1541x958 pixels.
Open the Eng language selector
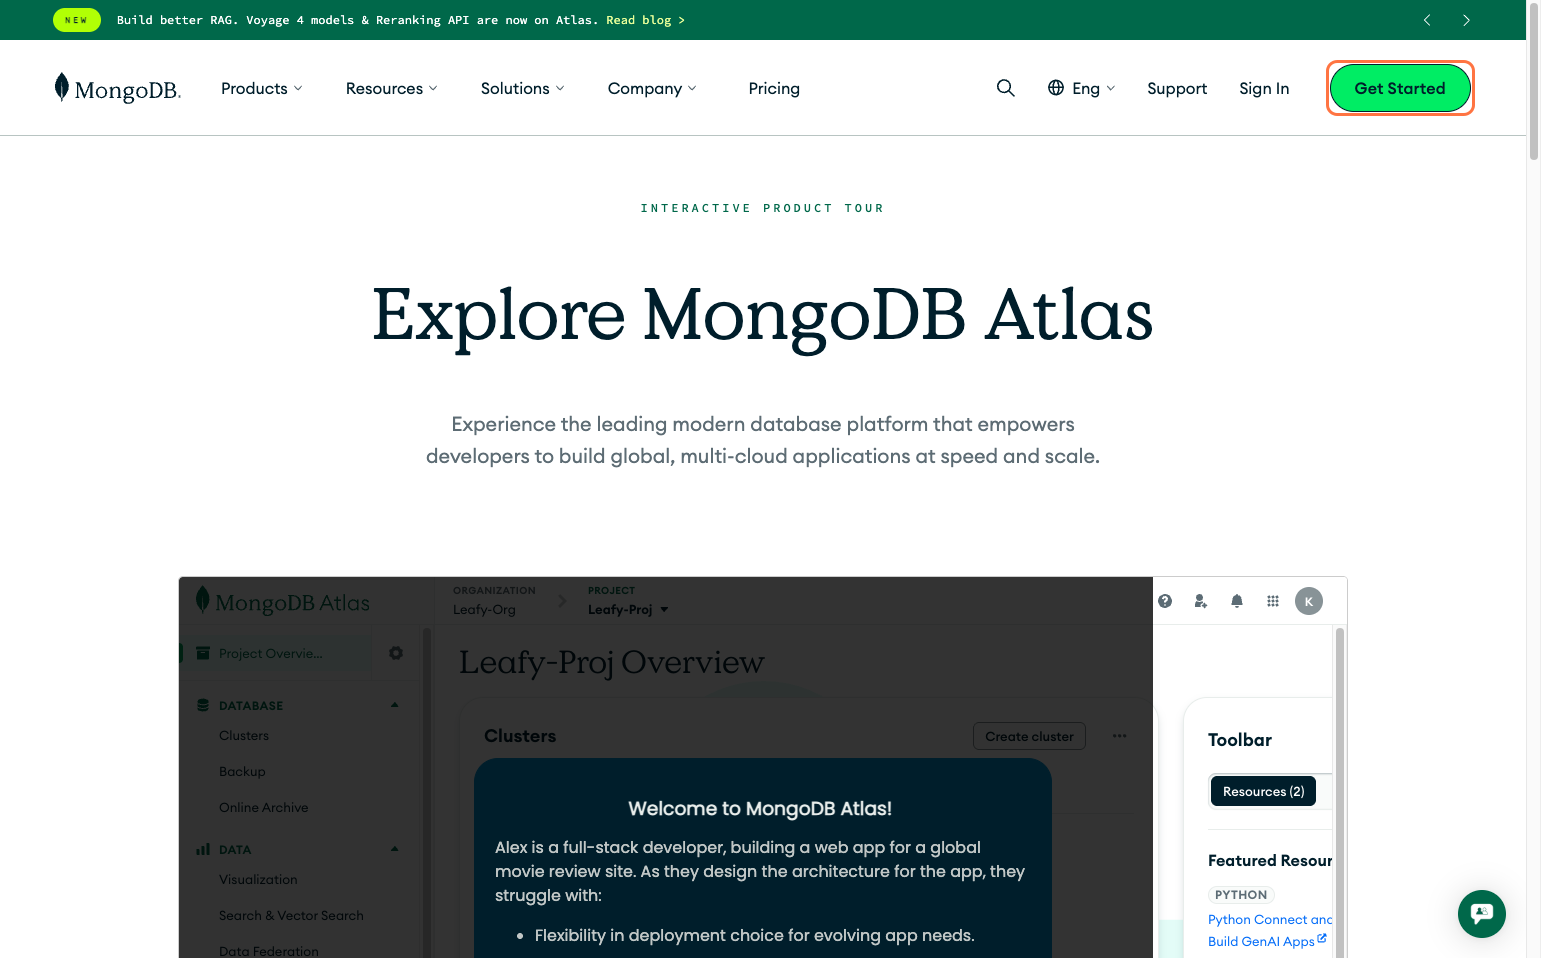1081,88
